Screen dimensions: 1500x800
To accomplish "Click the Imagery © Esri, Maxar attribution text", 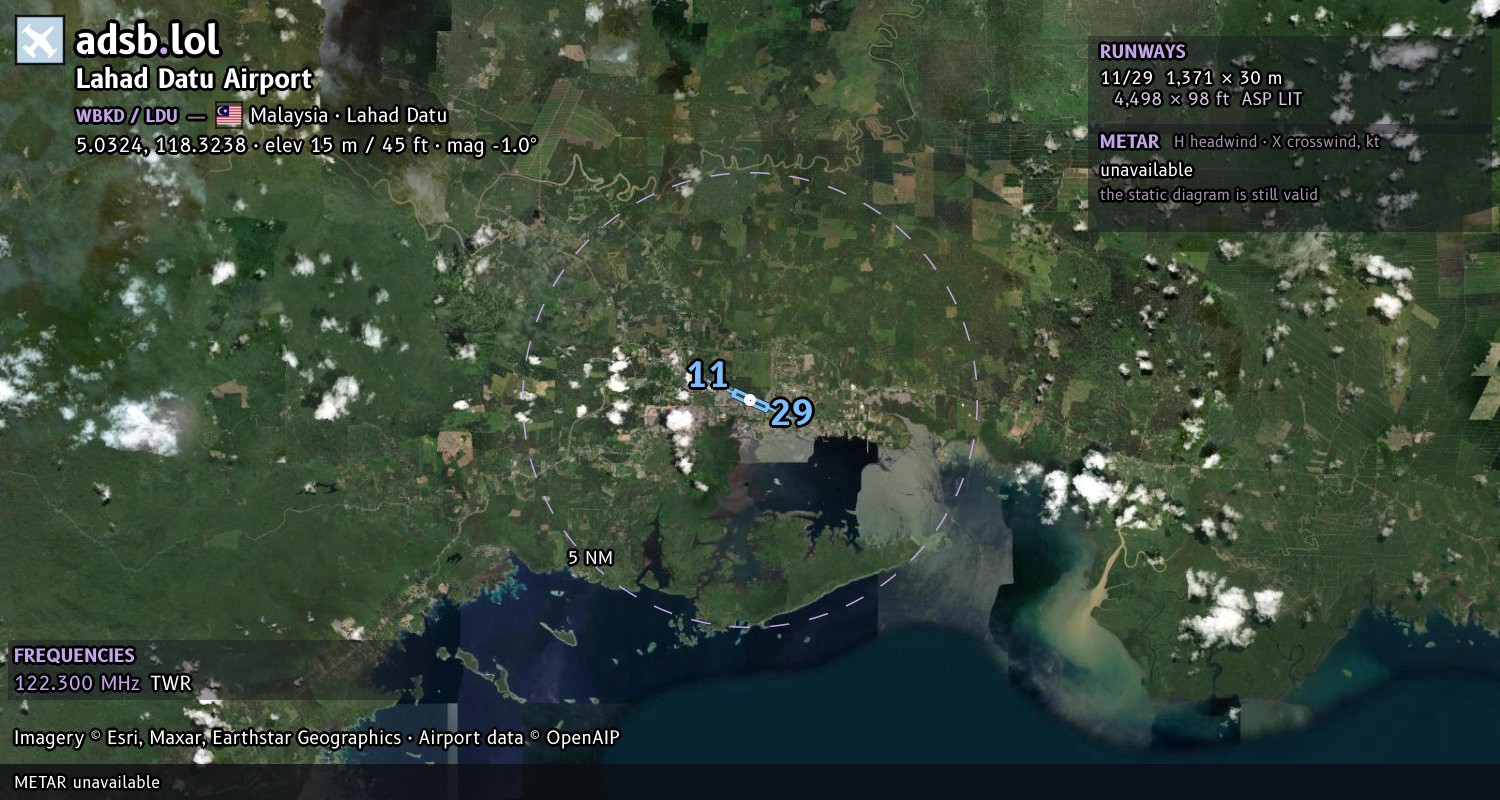I will [x=317, y=738].
